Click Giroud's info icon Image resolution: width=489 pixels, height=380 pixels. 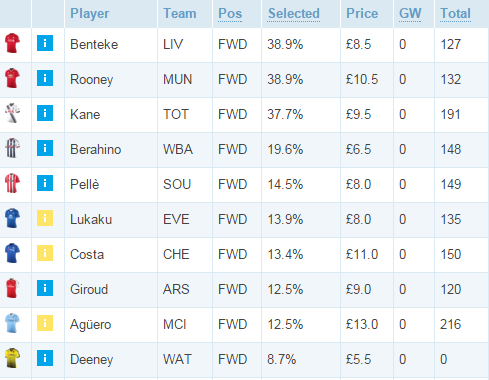click(45, 288)
